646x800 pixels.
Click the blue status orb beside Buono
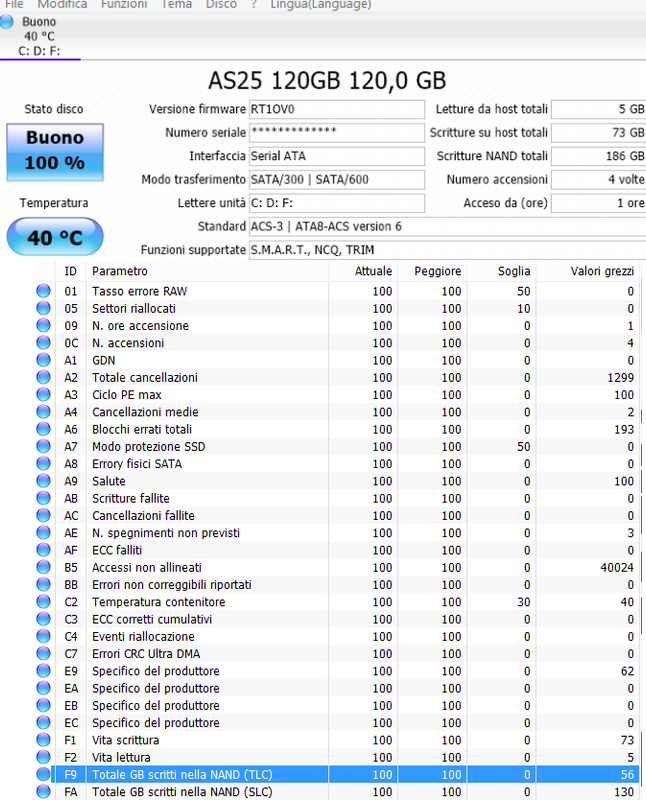pos(7,21)
